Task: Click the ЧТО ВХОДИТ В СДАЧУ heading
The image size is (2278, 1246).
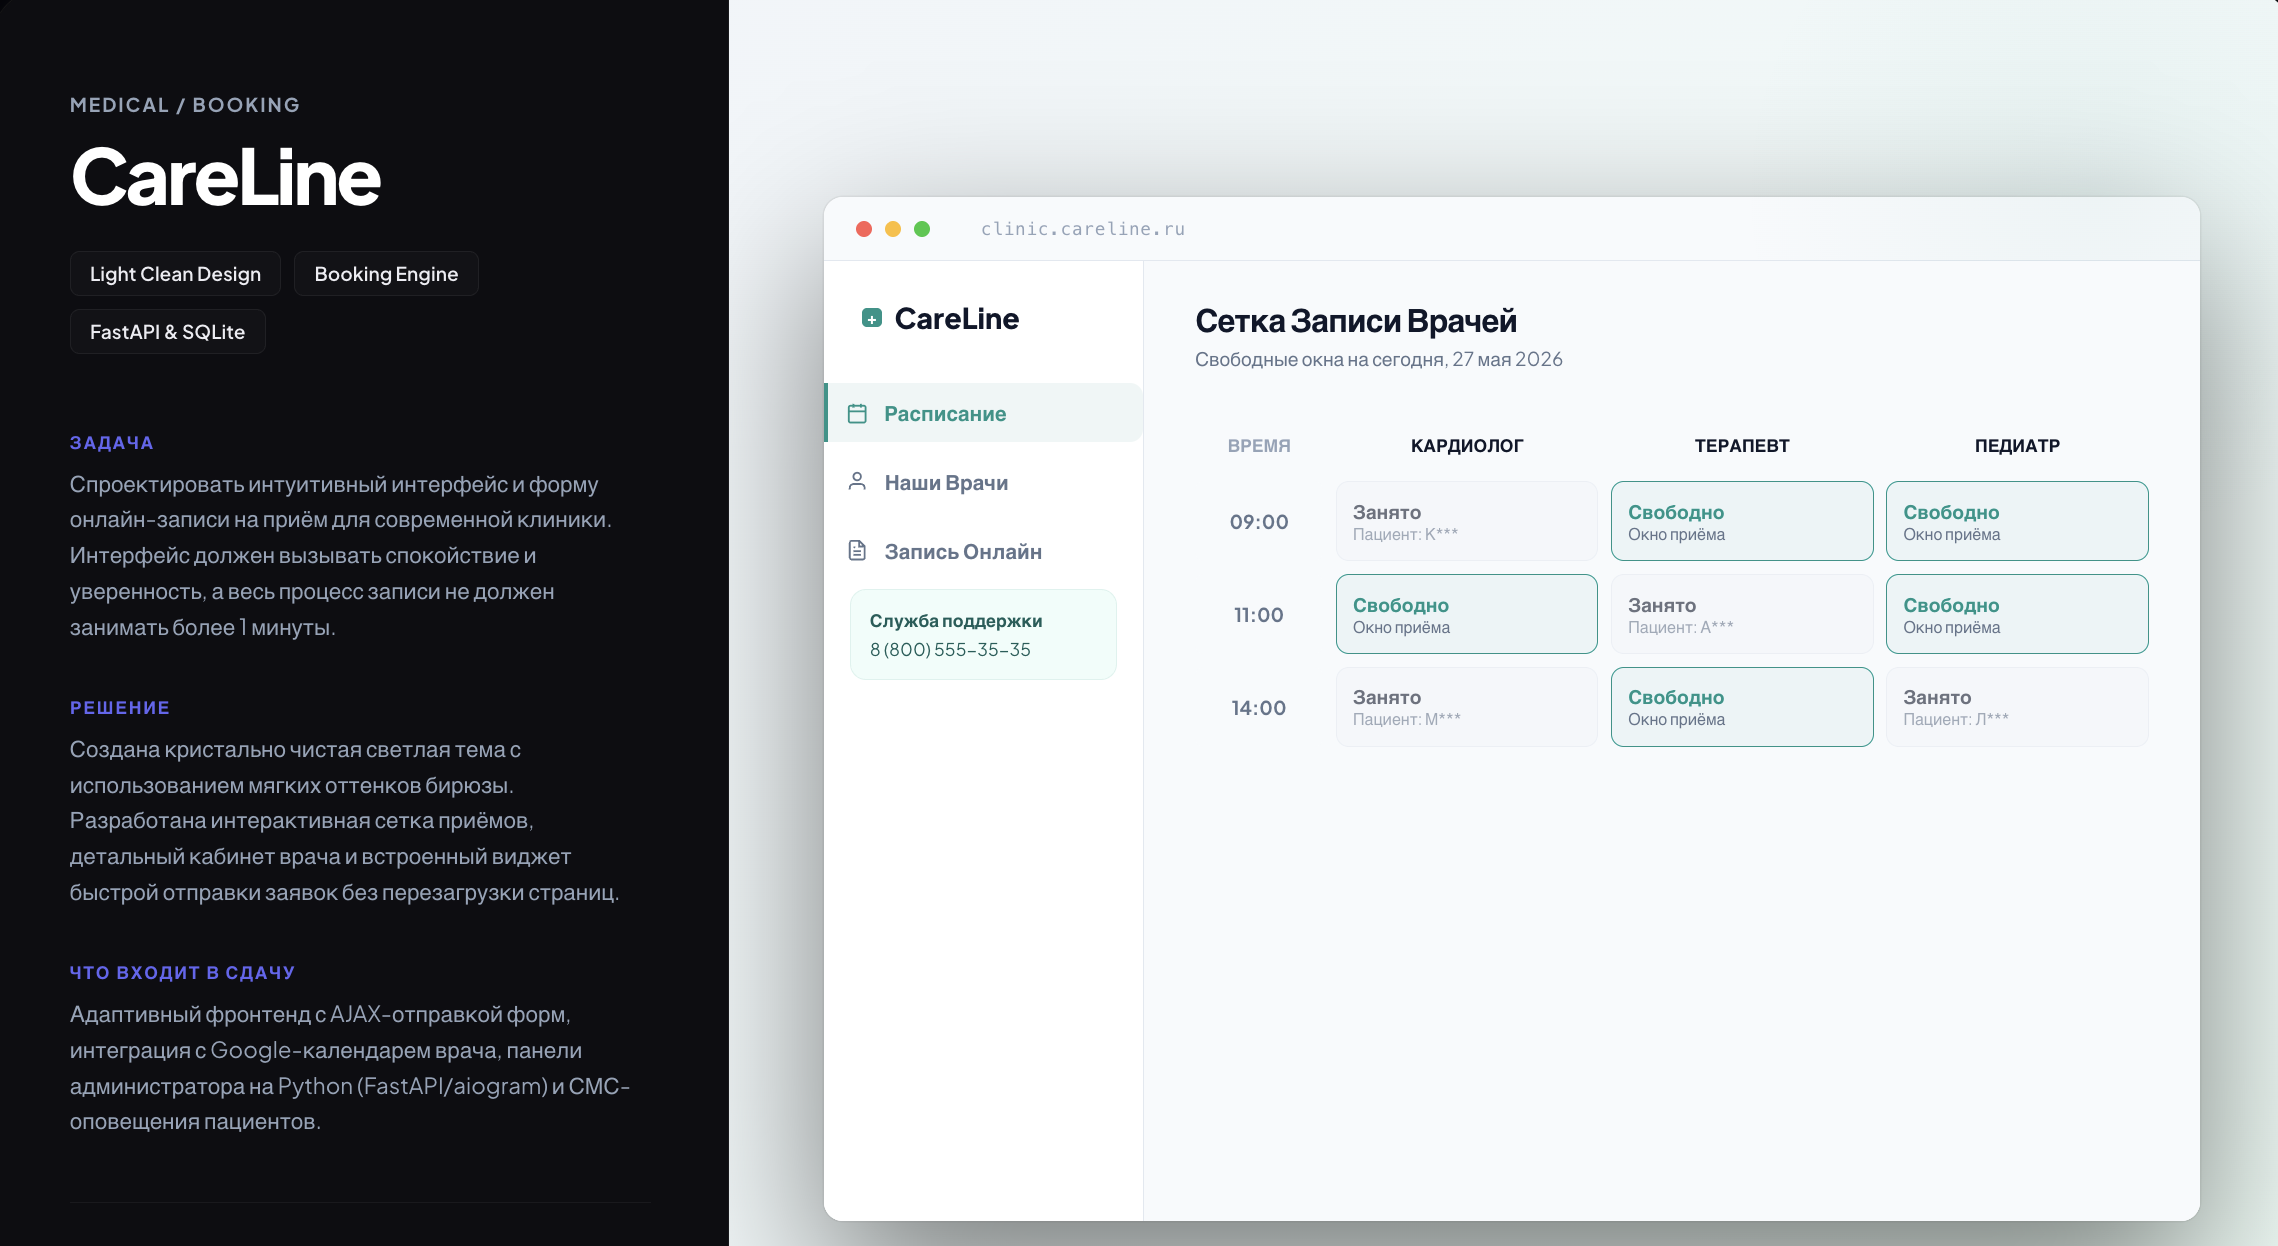Action: (182, 973)
